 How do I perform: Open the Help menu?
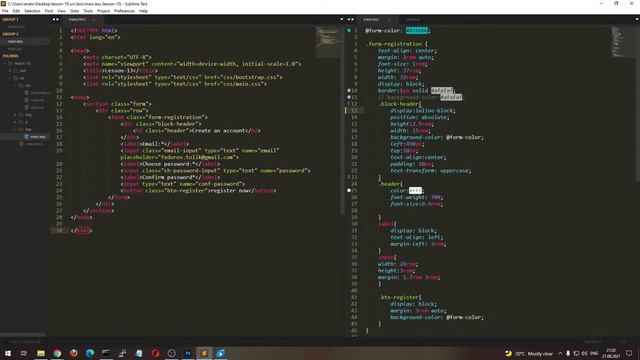143,11
